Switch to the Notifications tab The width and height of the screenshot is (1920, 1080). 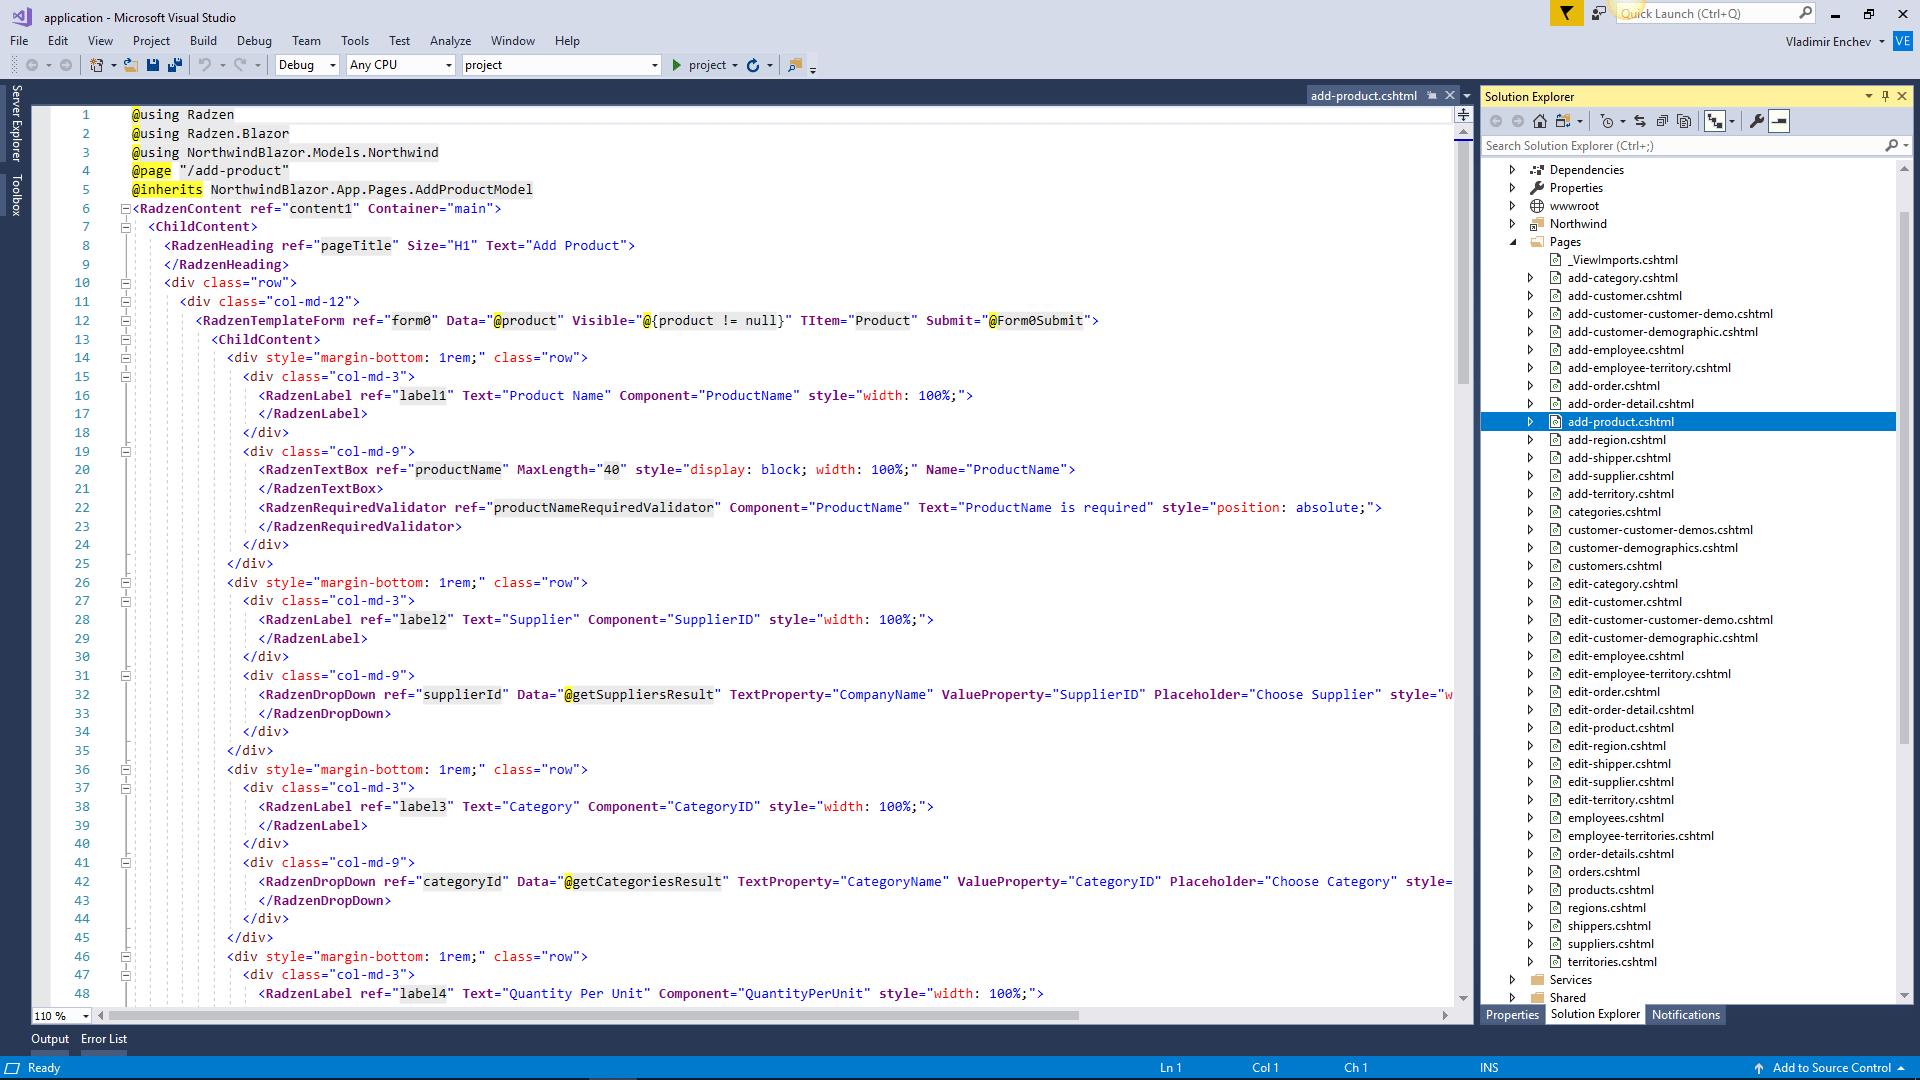tap(1685, 1015)
